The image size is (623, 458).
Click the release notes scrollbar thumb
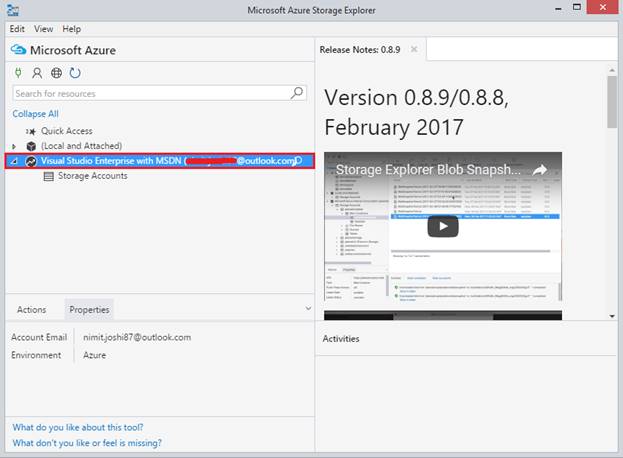tap(612, 102)
